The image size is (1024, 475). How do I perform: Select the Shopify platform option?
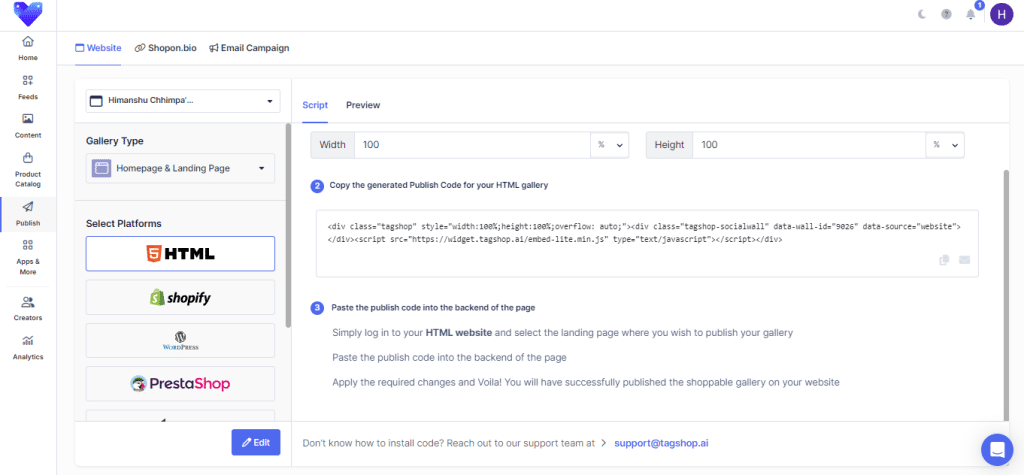(x=180, y=297)
